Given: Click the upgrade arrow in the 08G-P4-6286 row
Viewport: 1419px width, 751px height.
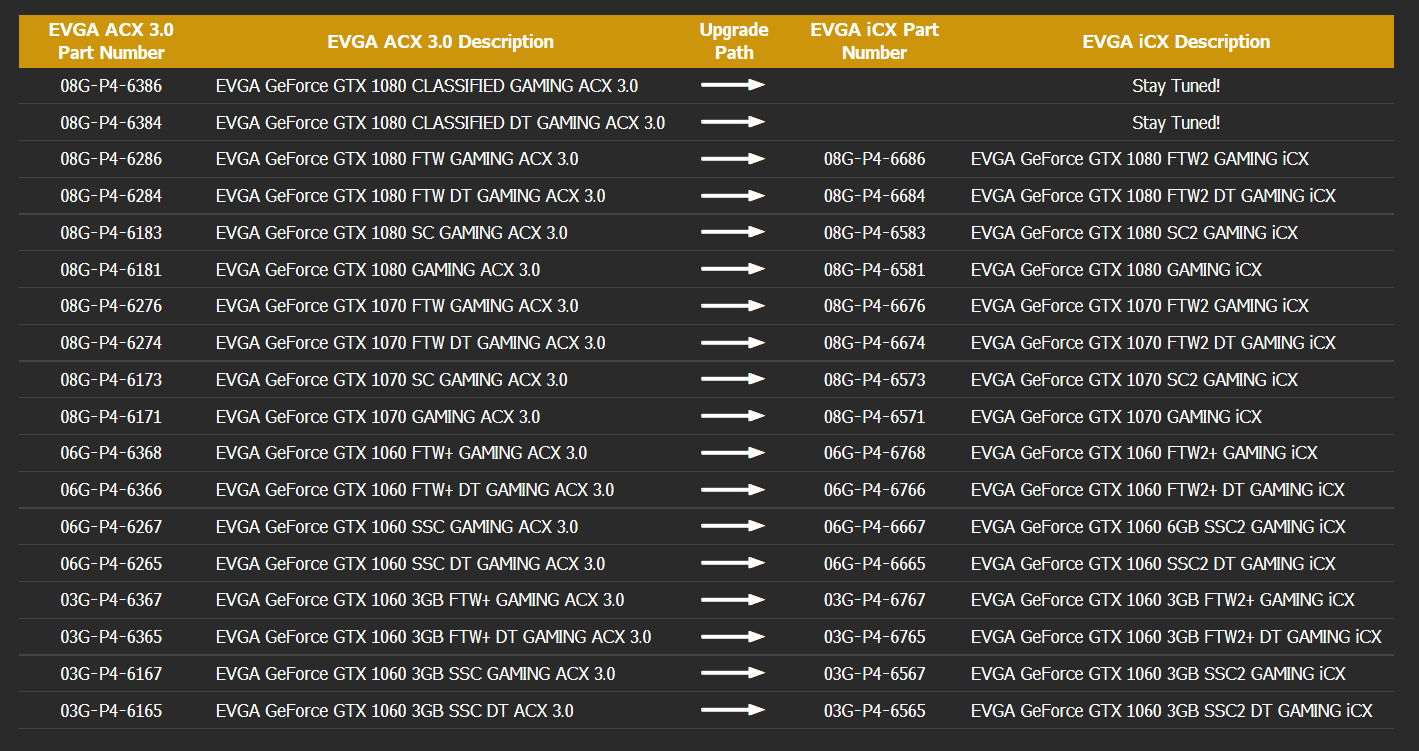Looking at the screenshot, I should (733, 159).
